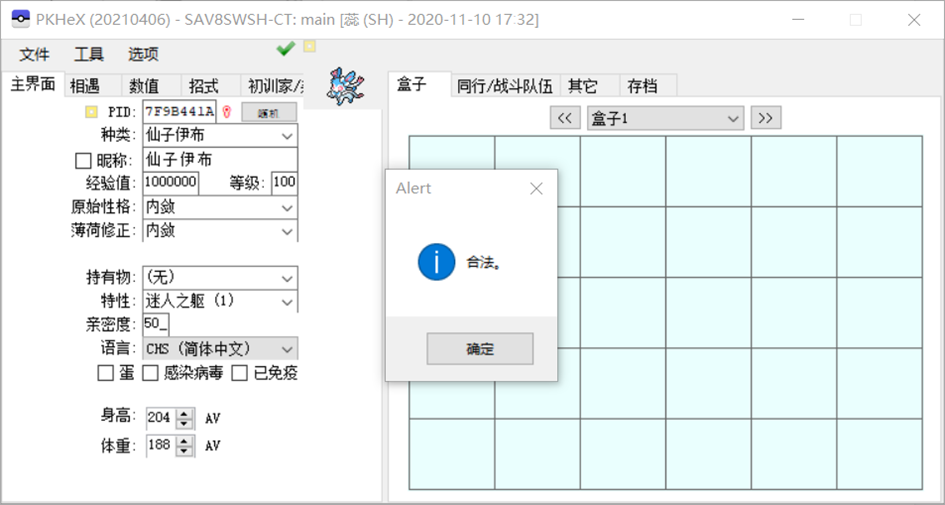Switch to the 主界面 tab

pyautogui.click(x=33, y=84)
